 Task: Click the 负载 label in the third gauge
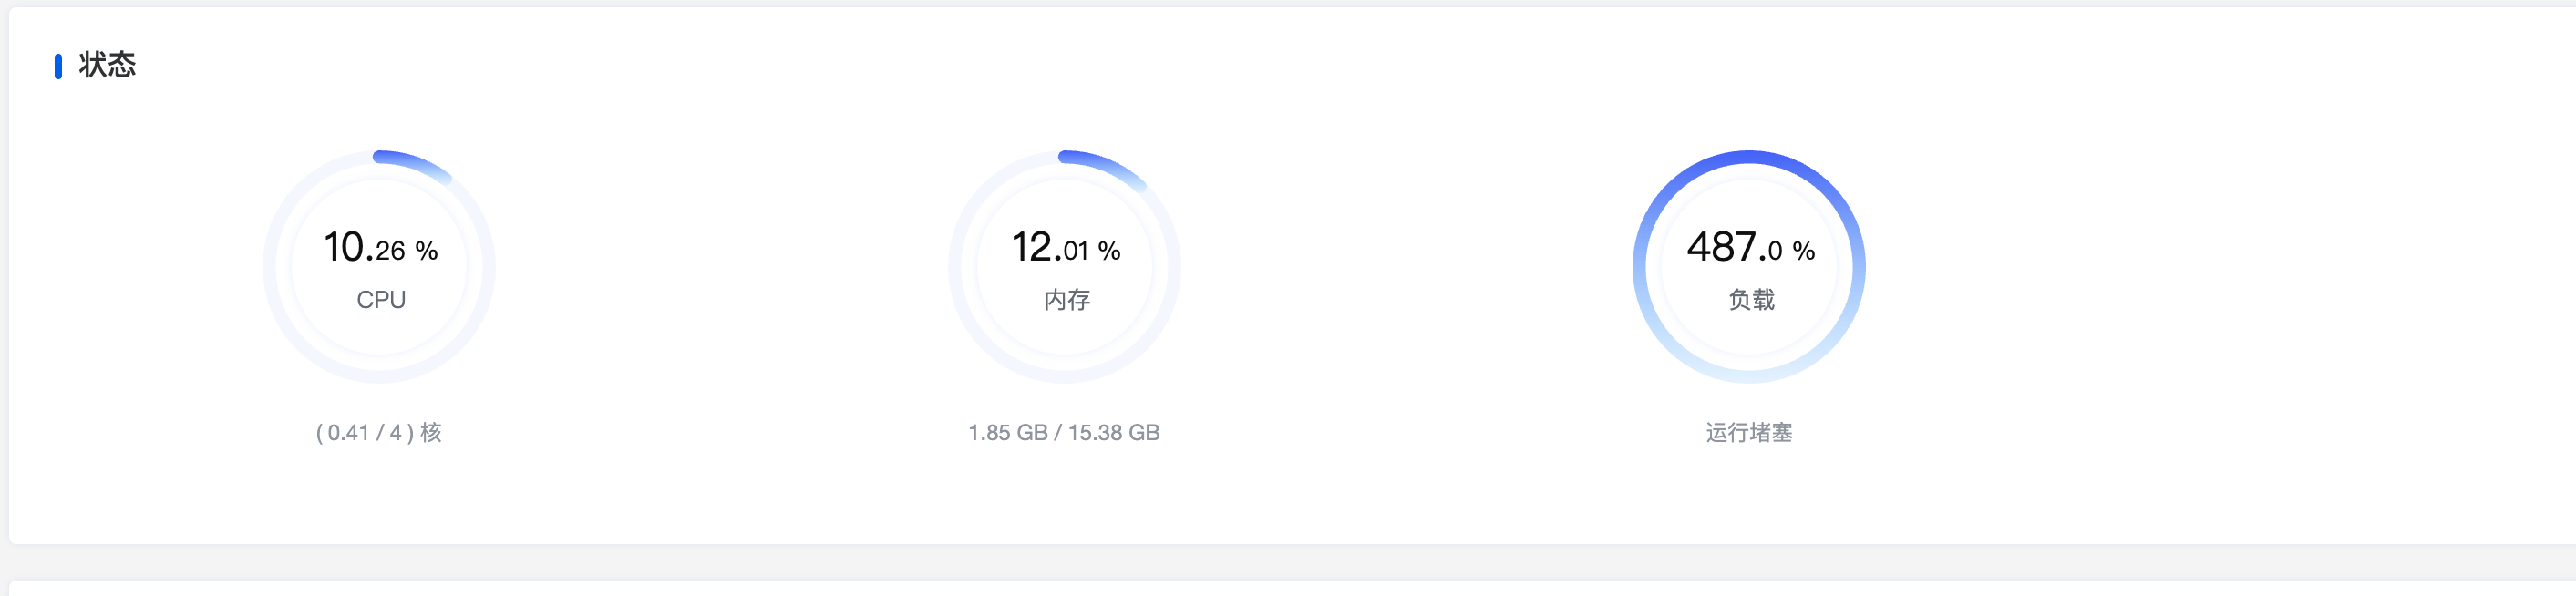pos(1751,300)
